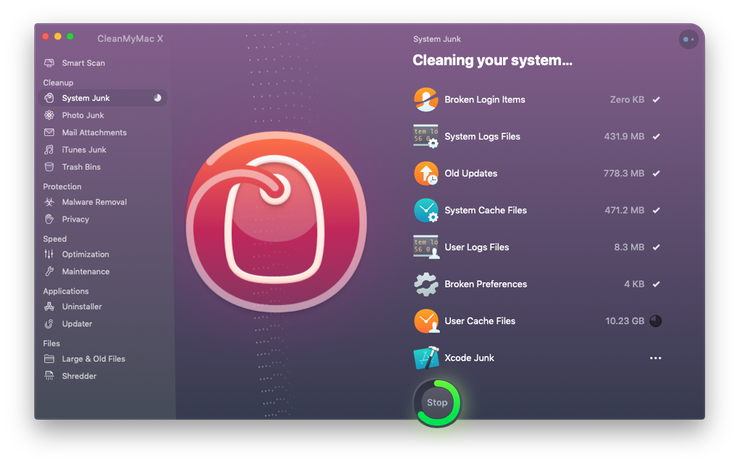The height and width of the screenshot is (465, 740).
Task: Click the Uninstaller icon
Action: (49, 306)
